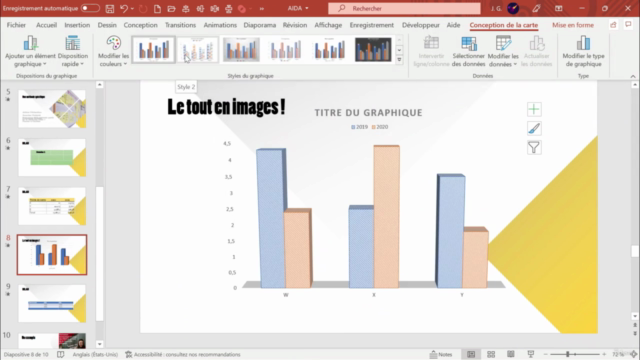Open the Disposition rapide dropdown
640x360 pixels.
pyautogui.click(x=73, y=51)
